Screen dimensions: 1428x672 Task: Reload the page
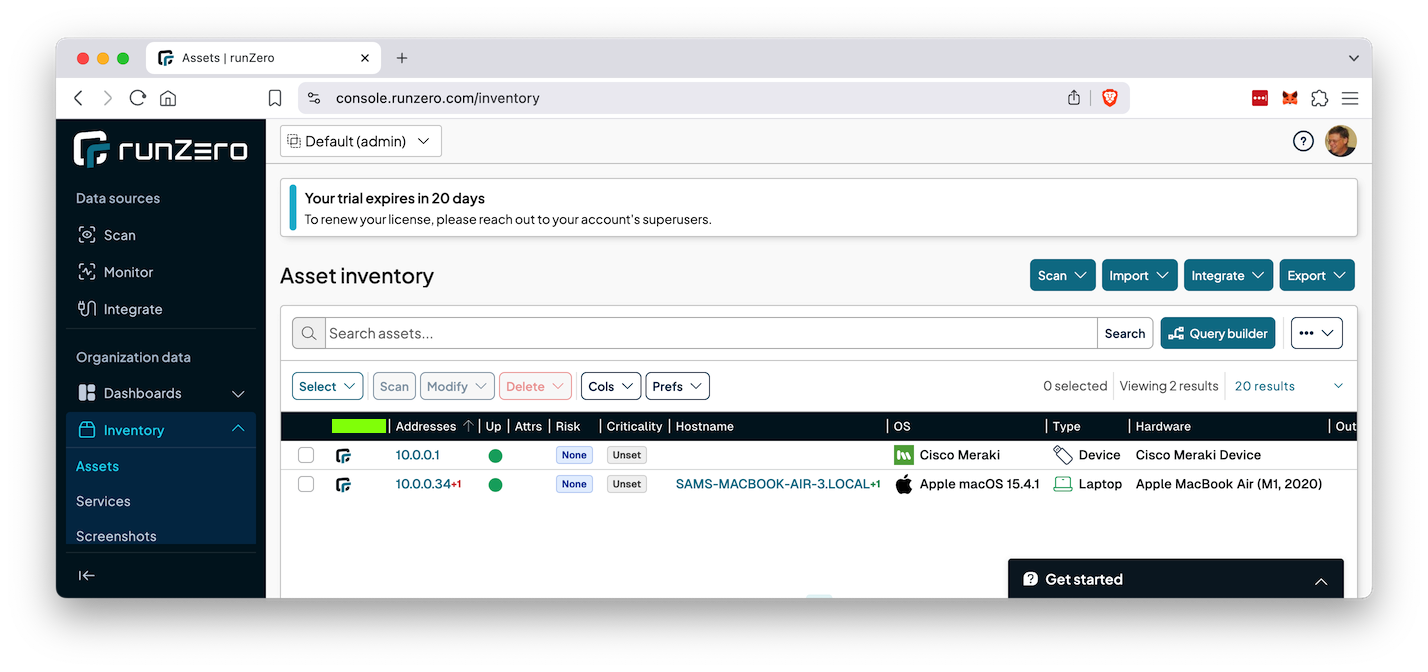pyautogui.click(x=138, y=98)
